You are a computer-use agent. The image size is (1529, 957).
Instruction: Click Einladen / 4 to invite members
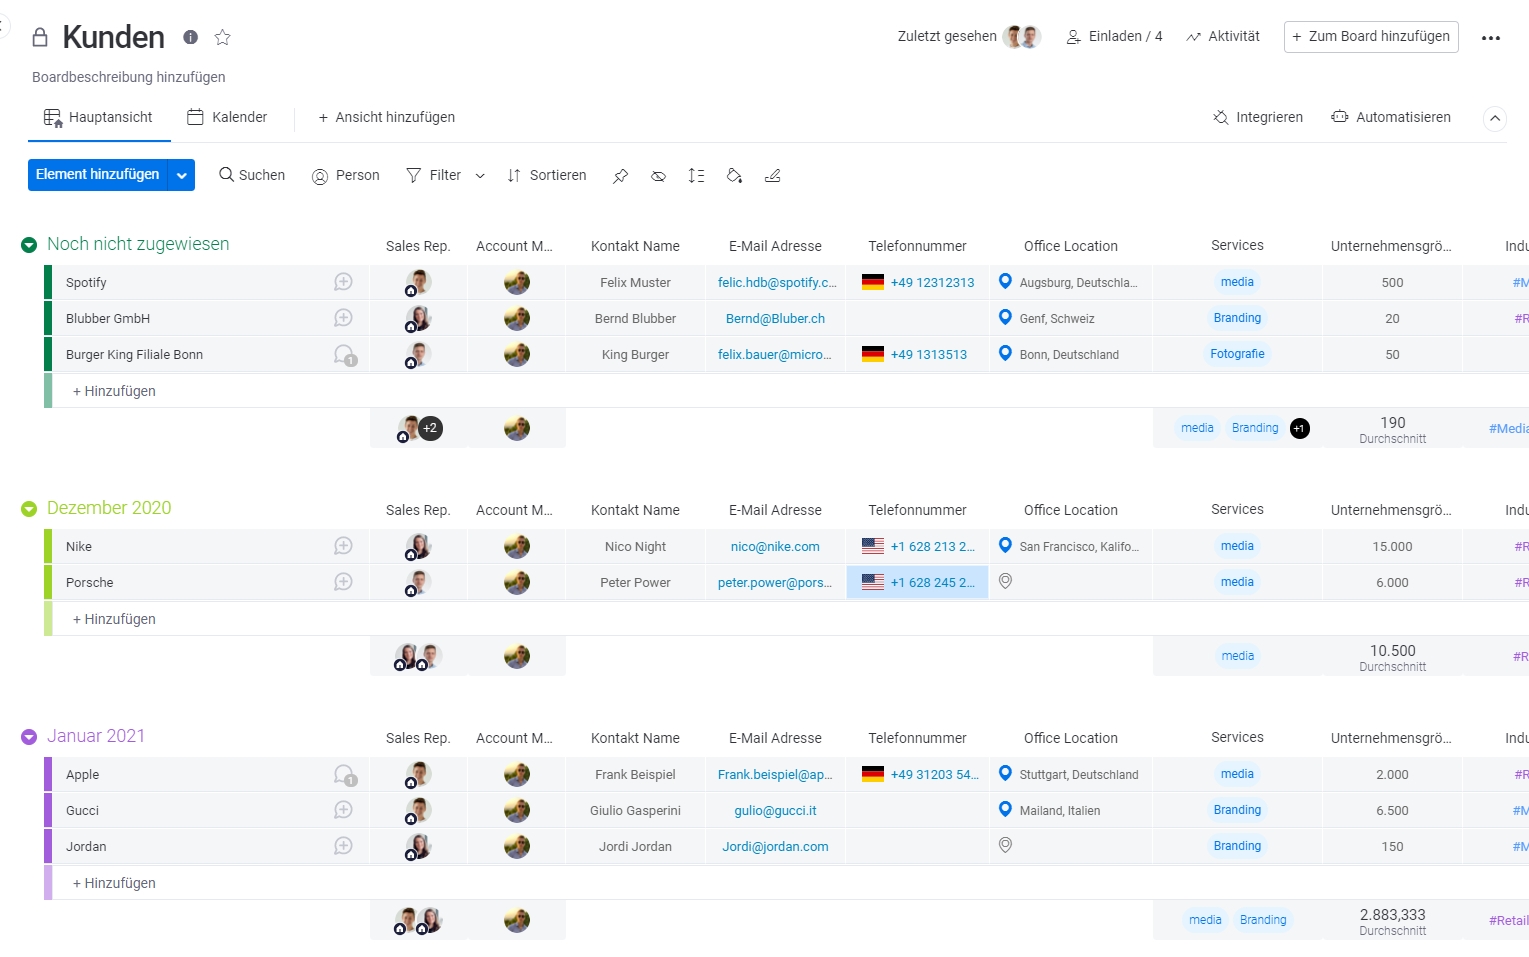coord(1114,36)
